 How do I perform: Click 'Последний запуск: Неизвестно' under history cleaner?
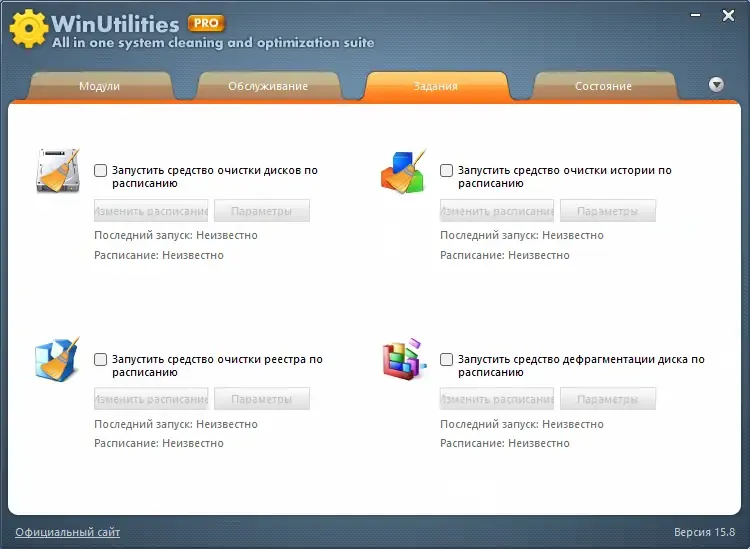[x=521, y=235]
